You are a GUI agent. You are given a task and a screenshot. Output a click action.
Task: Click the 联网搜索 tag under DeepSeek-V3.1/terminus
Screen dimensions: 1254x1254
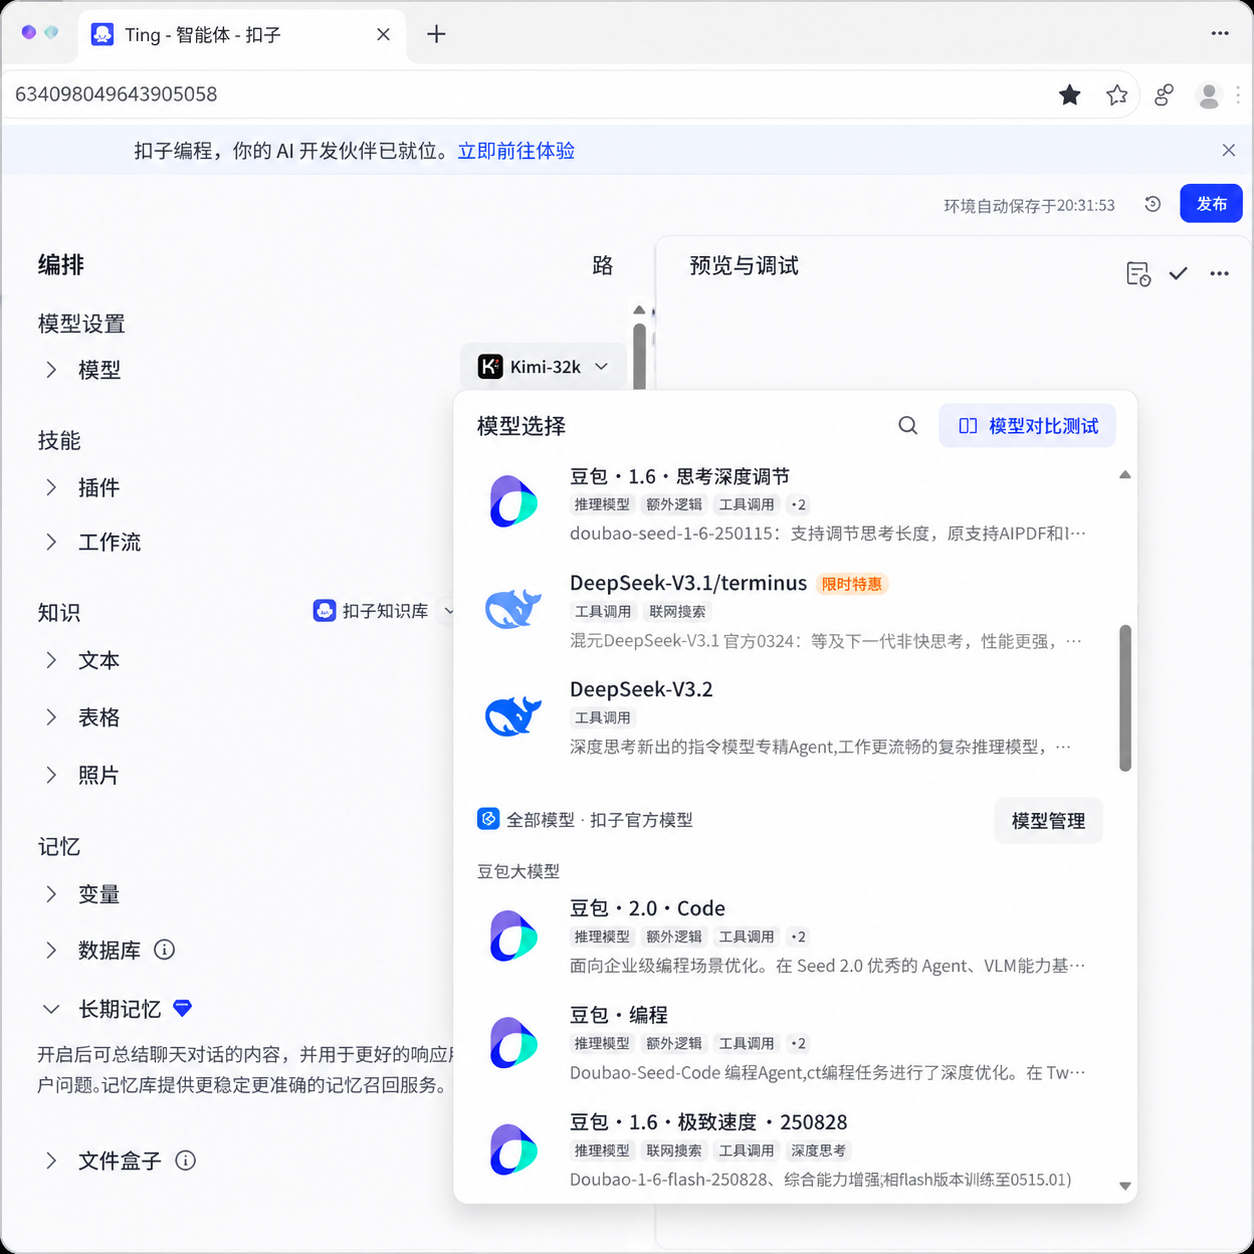pos(677,611)
